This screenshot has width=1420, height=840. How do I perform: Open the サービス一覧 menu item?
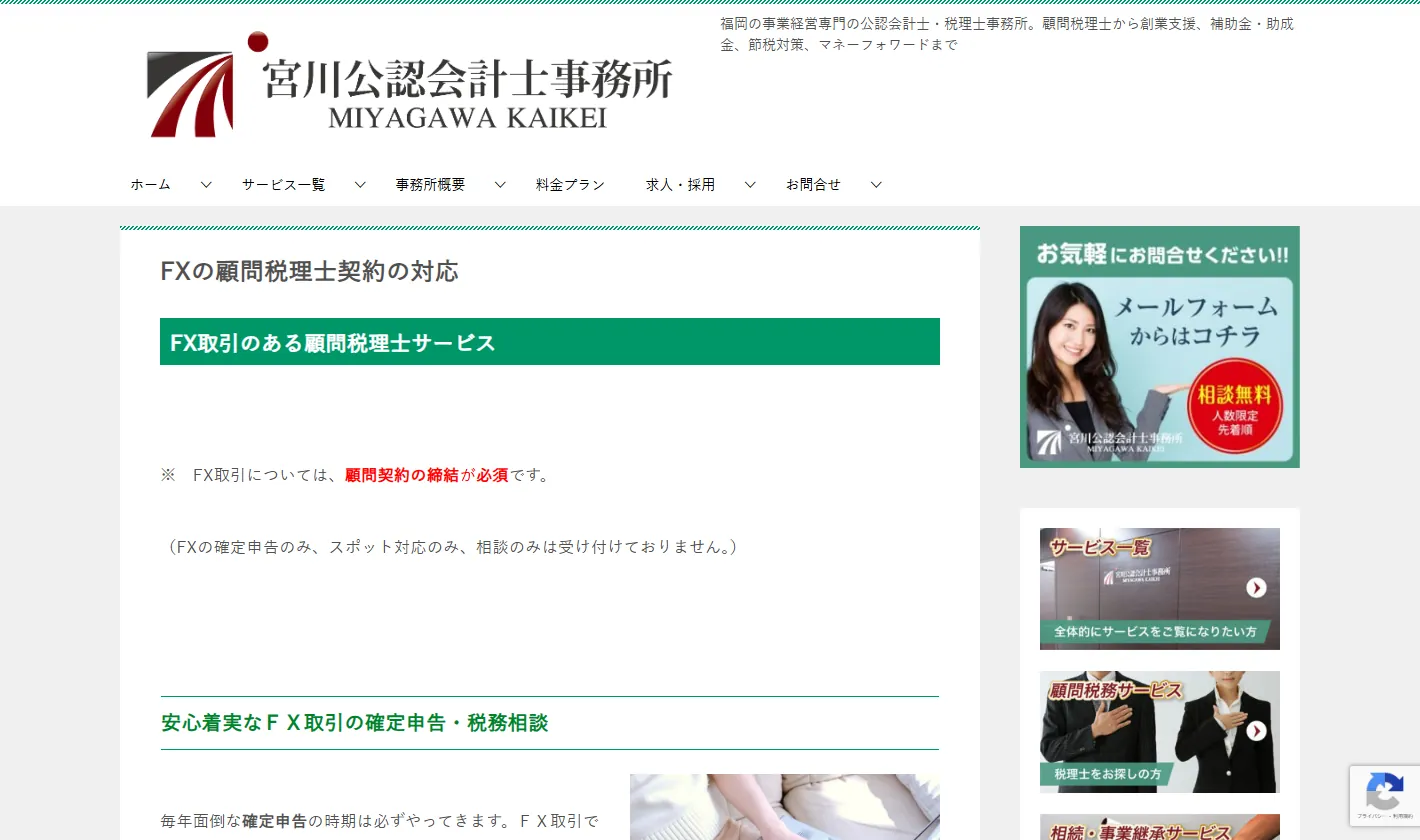coord(284,185)
